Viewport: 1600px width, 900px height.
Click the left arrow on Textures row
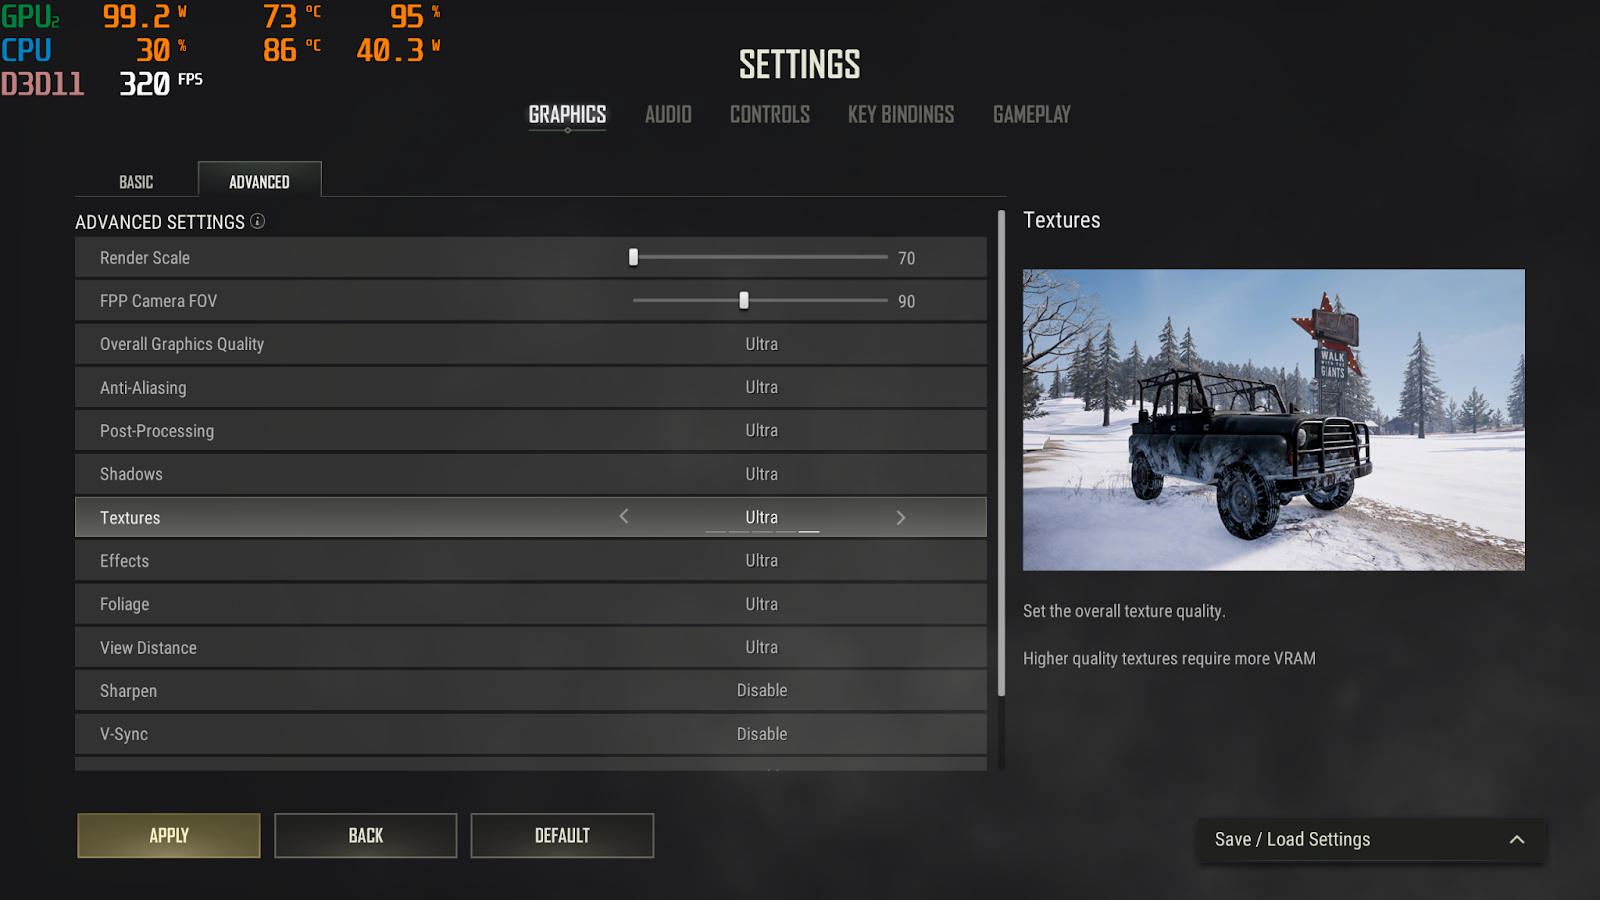[x=624, y=516]
